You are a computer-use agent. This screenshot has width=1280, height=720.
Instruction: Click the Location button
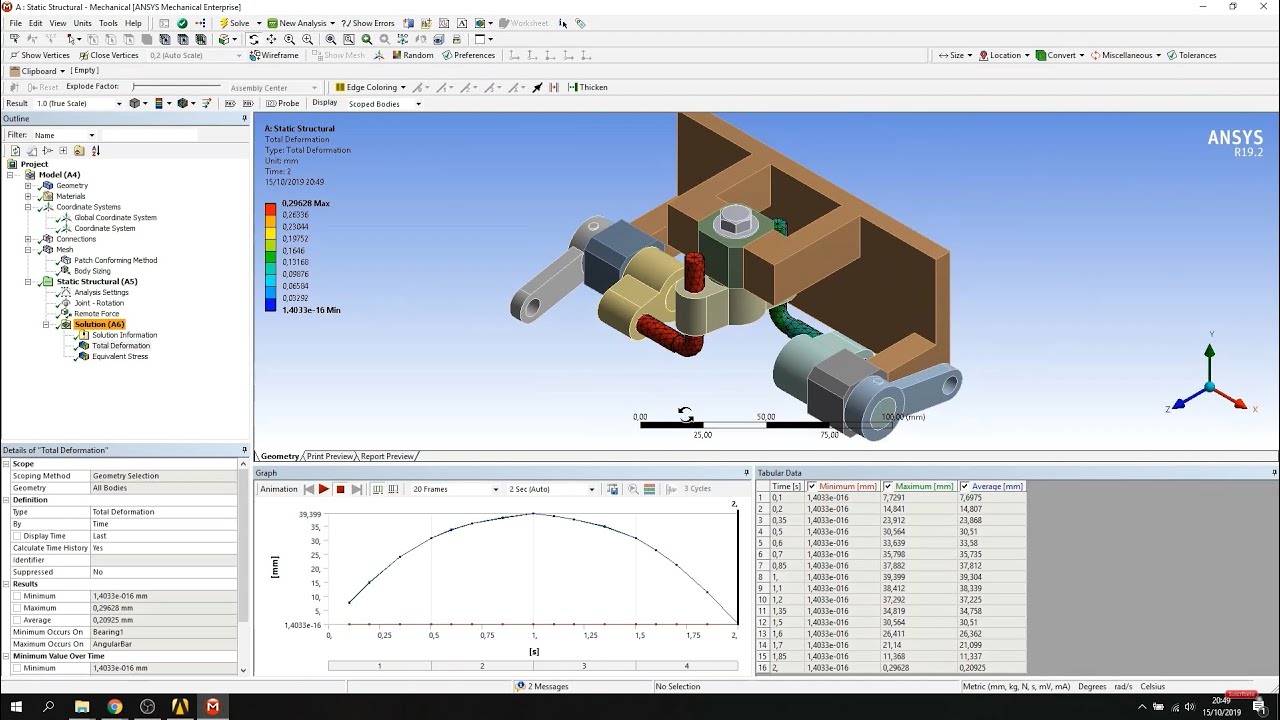point(1004,55)
